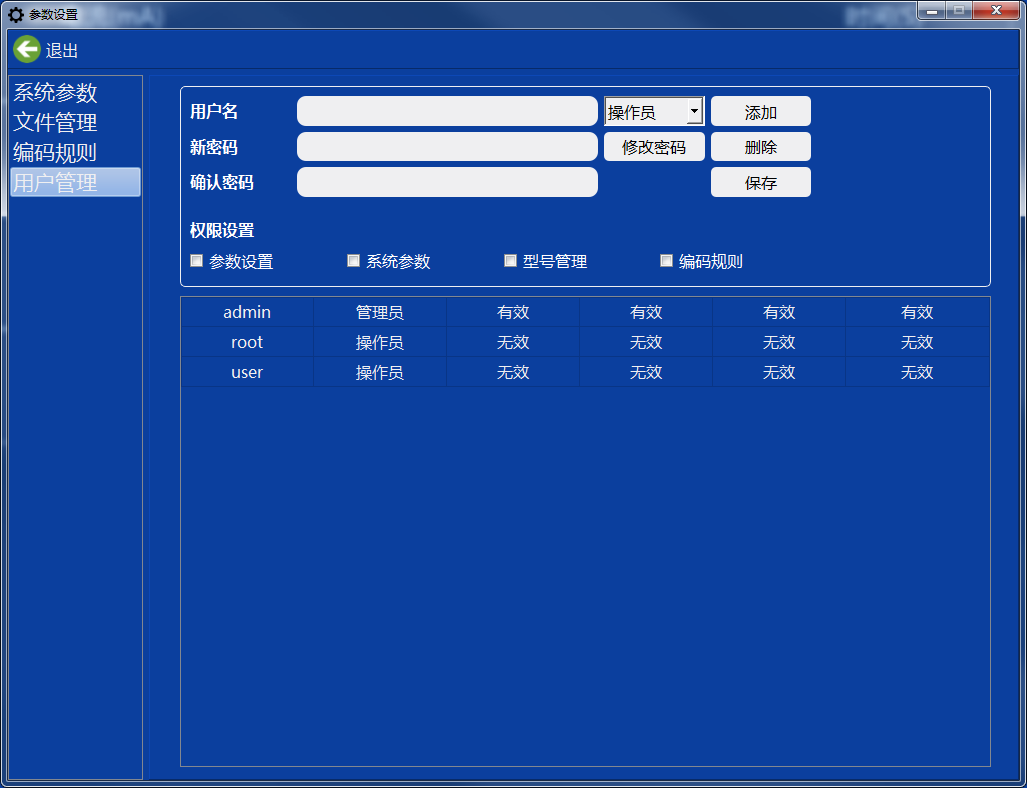Select the root user row

585,342
